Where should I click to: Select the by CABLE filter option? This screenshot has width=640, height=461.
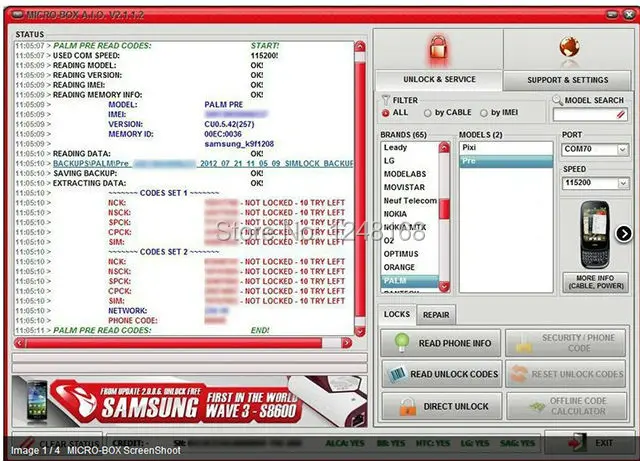[x=427, y=113]
